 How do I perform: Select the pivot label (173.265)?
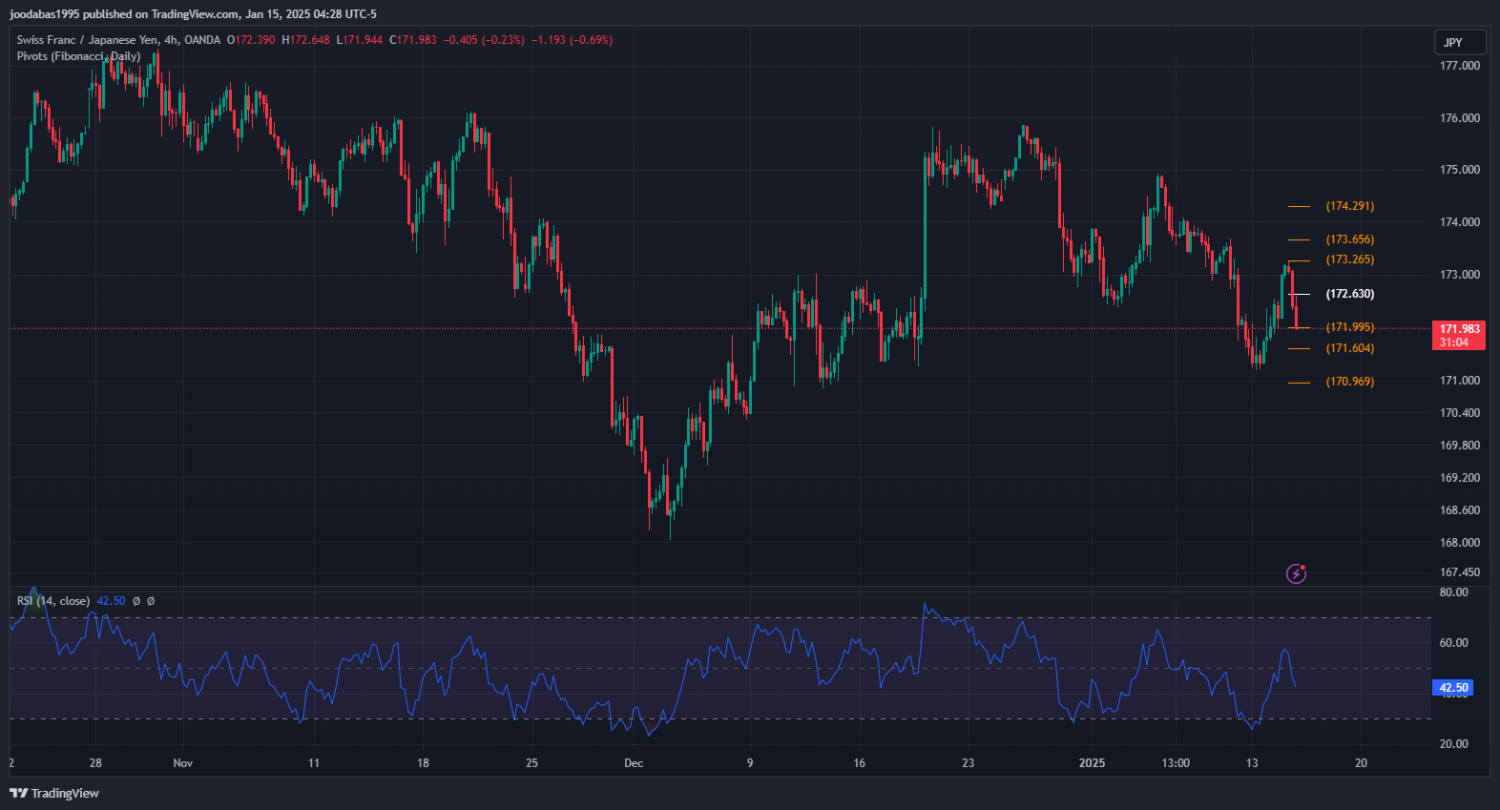point(1350,260)
